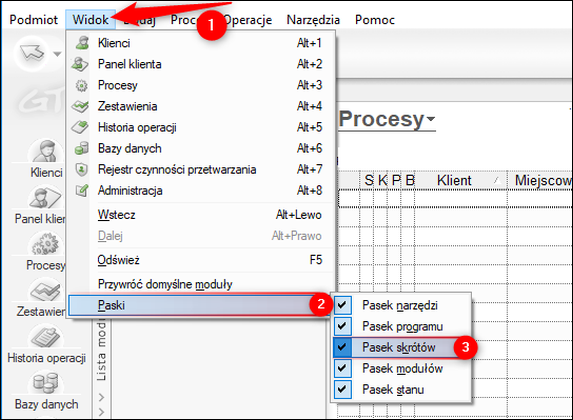The image size is (573, 420).
Task: Click the S column header
Action: pyautogui.click(x=368, y=180)
